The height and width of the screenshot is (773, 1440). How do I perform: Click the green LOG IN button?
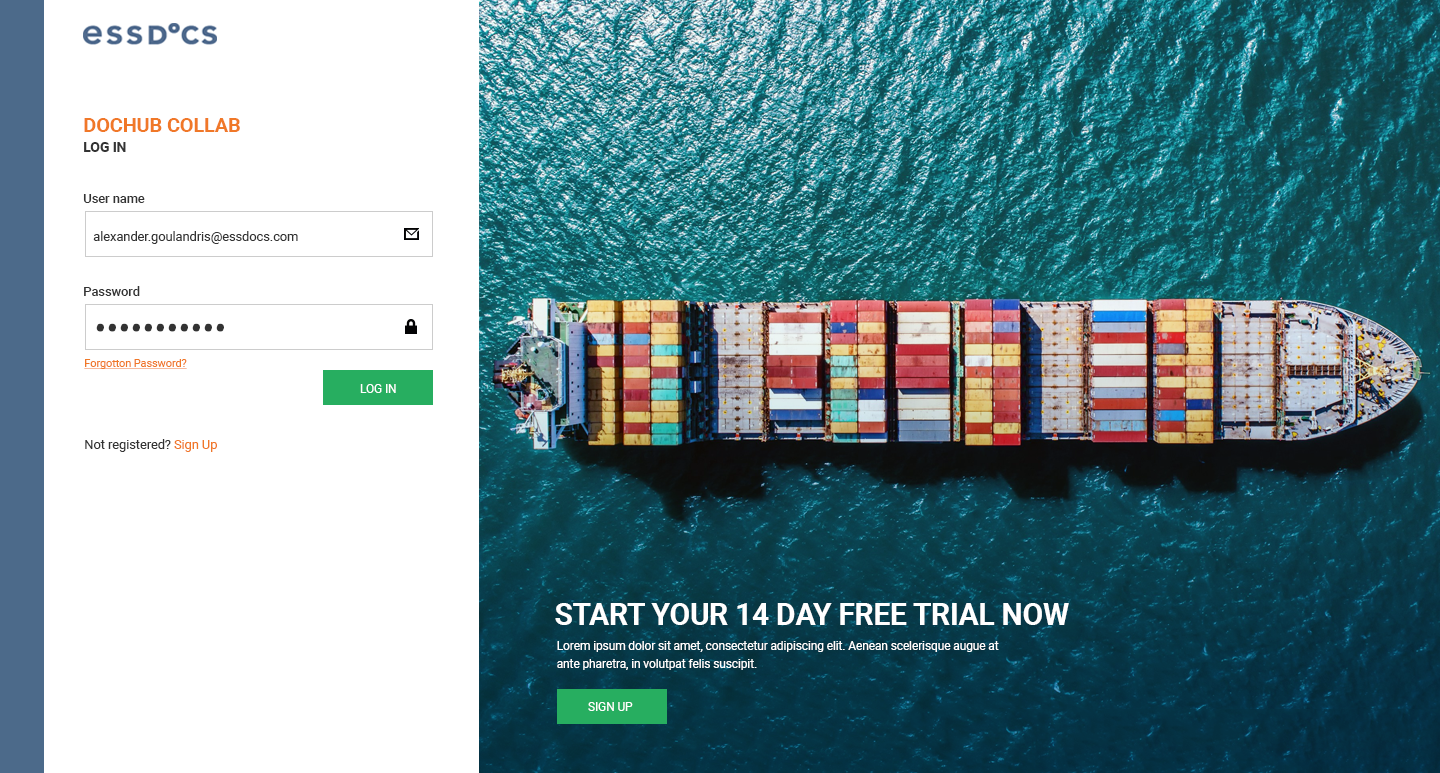pos(378,388)
